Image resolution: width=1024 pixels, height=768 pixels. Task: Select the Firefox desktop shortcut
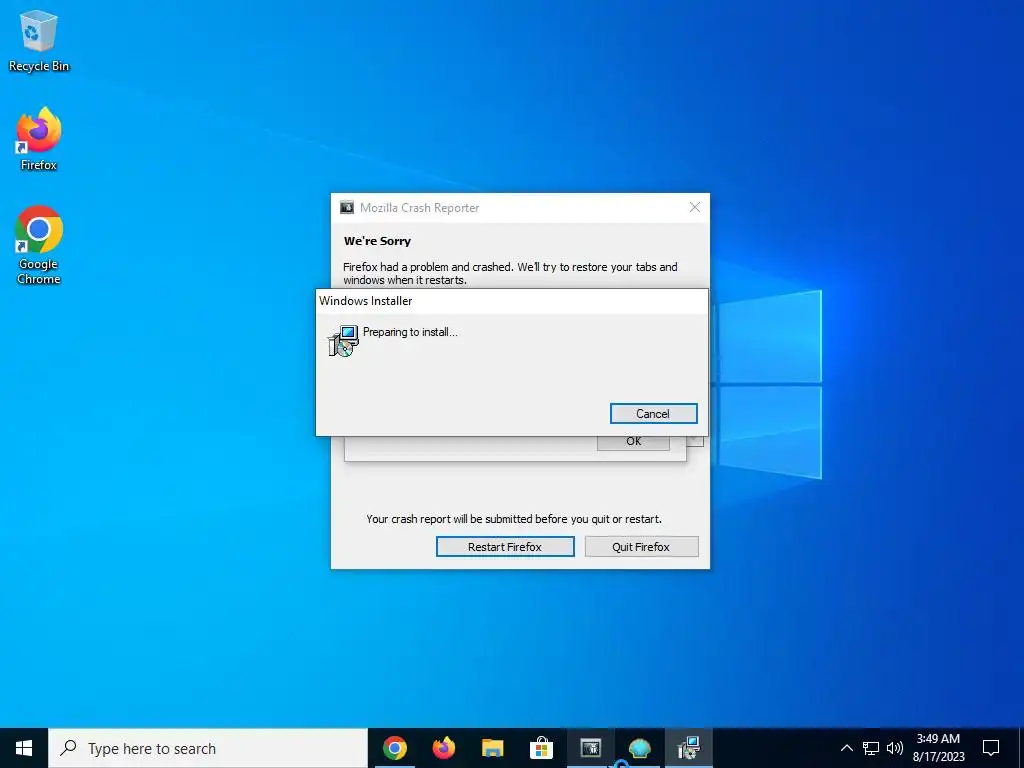coord(39,138)
